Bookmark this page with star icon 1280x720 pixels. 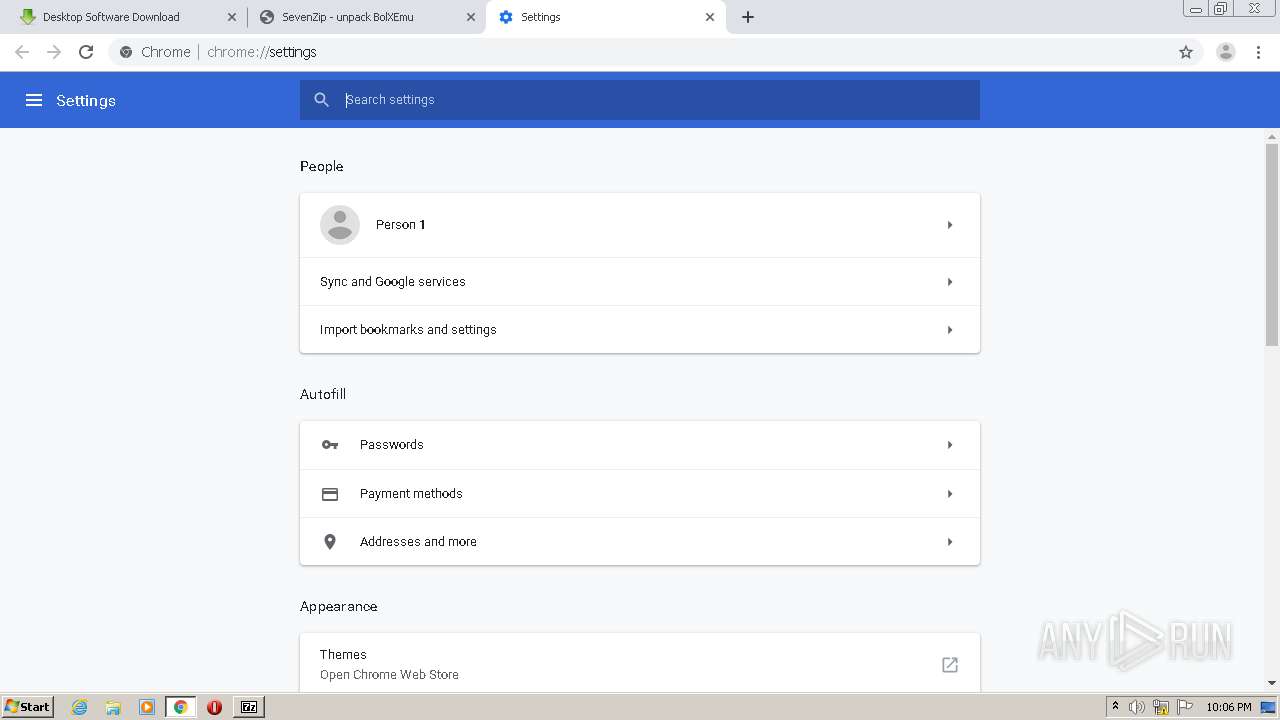(x=1186, y=52)
